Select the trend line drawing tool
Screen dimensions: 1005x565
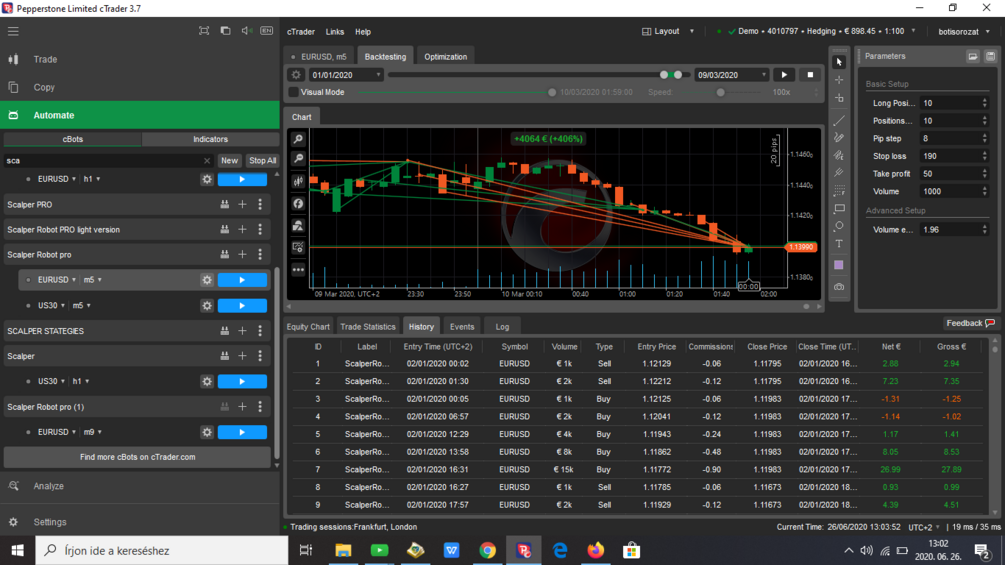[x=839, y=120]
